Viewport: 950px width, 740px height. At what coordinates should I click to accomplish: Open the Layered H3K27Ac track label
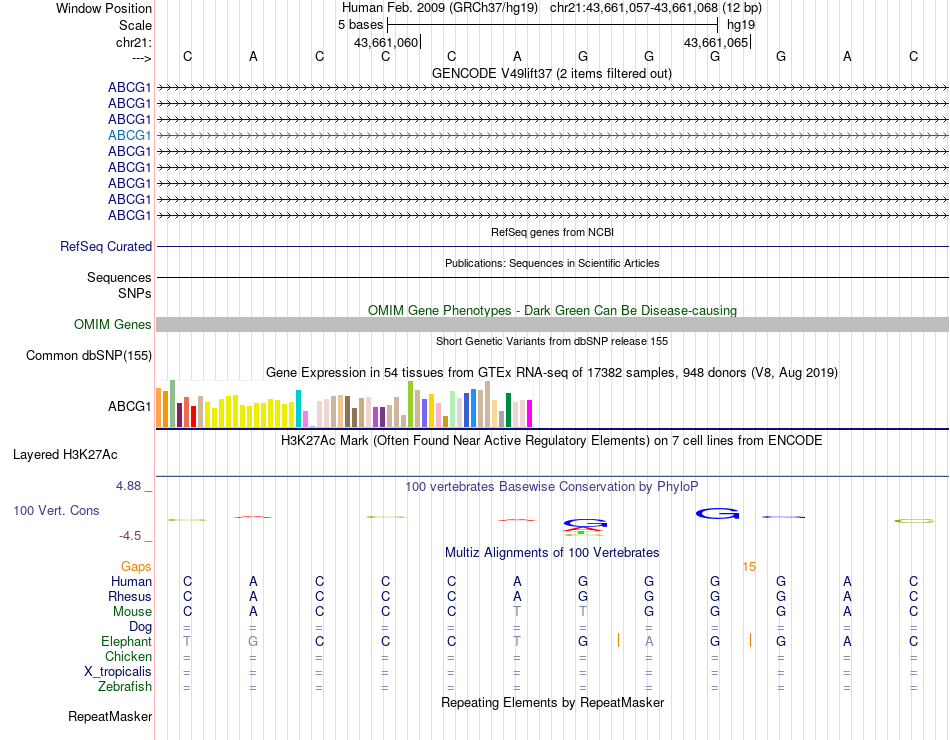pos(65,455)
